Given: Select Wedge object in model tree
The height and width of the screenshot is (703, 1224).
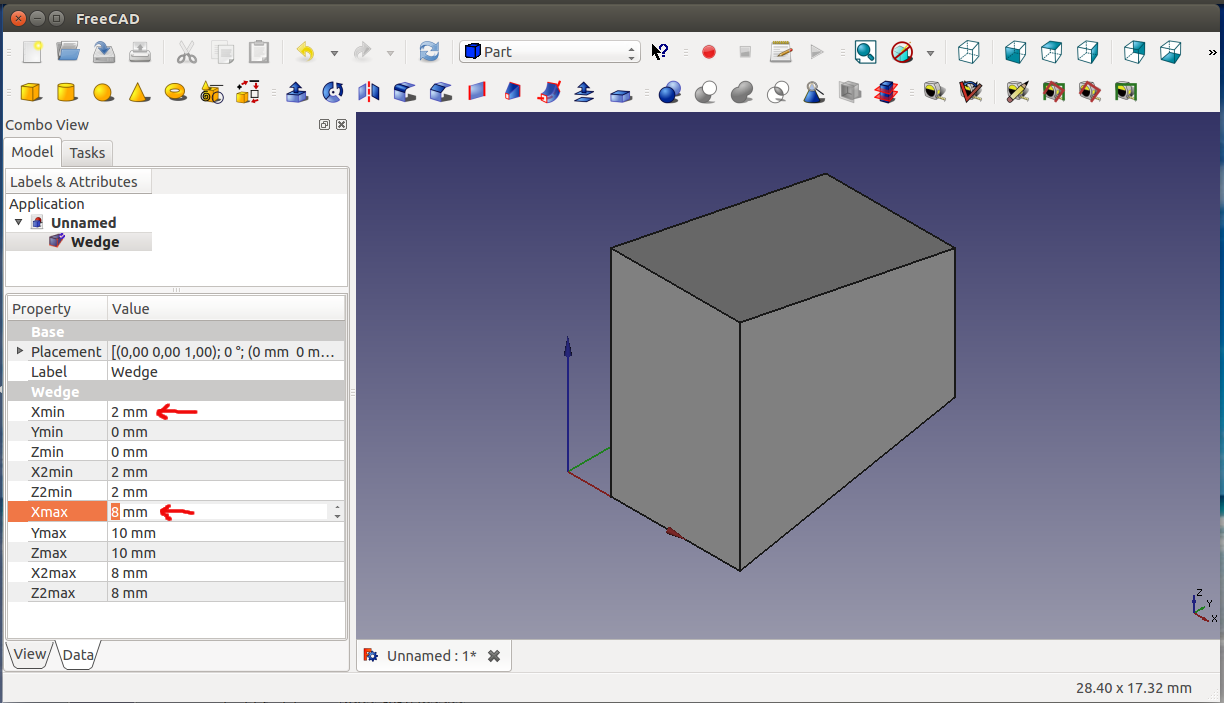Looking at the screenshot, I should click(x=94, y=242).
